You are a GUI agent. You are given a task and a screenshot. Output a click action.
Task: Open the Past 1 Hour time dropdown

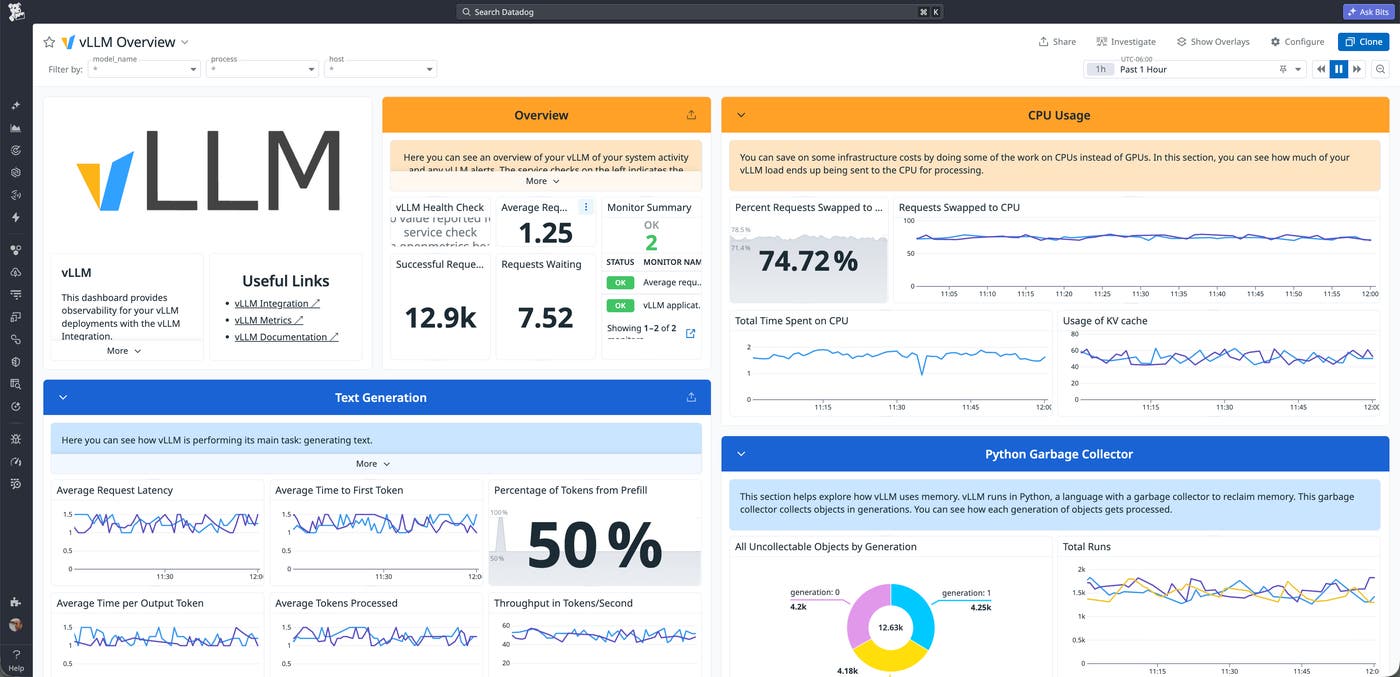[x=1195, y=69]
